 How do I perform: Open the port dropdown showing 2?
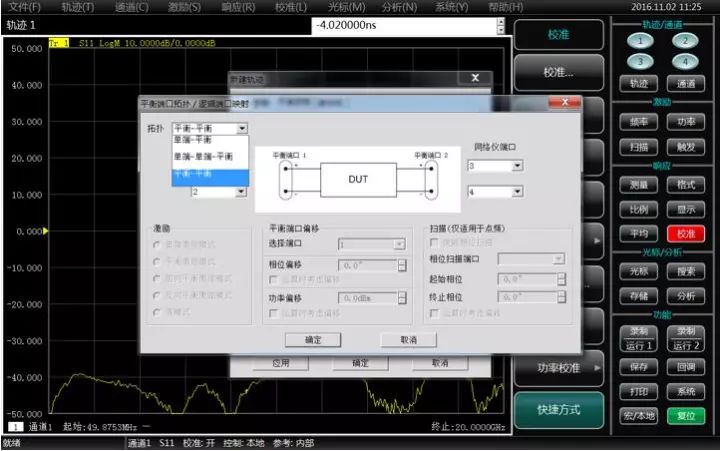click(x=241, y=192)
